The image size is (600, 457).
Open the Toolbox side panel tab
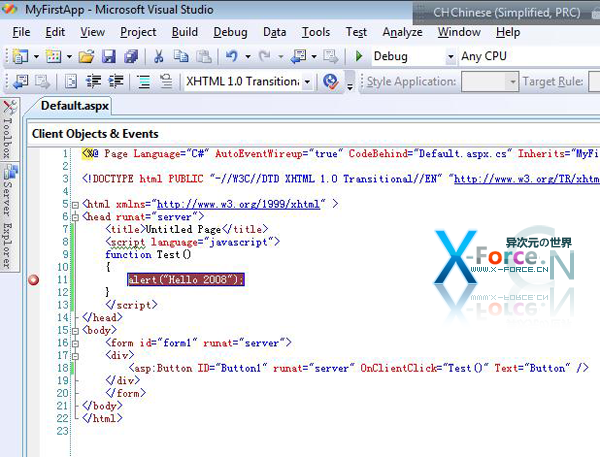(x=8, y=129)
